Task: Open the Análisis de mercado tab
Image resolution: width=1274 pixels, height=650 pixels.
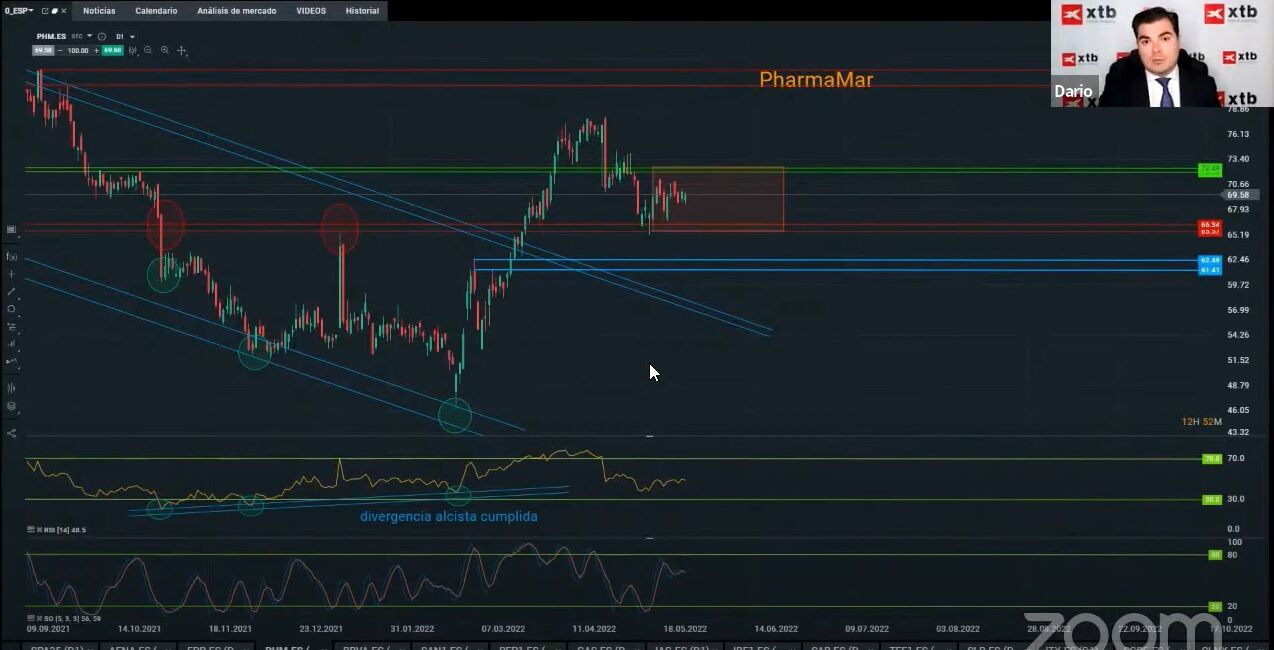Action: [237, 11]
